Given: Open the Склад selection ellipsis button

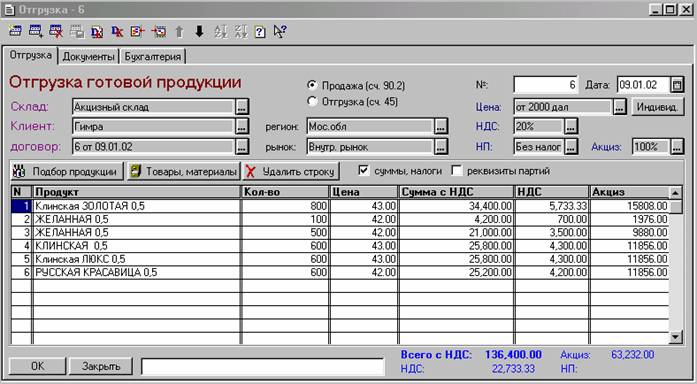Looking at the screenshot, I should (x=242, y=107).
